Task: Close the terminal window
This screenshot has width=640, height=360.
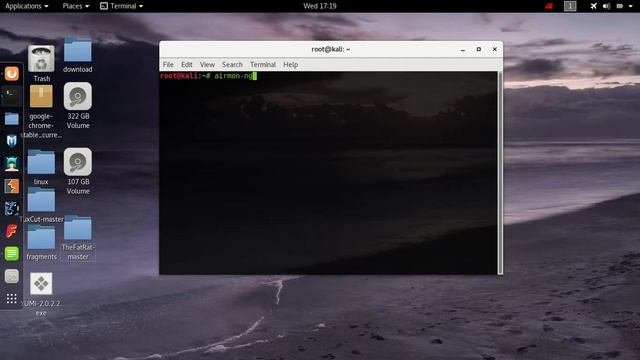Action: pyautogui.click(x=495, y=49)
